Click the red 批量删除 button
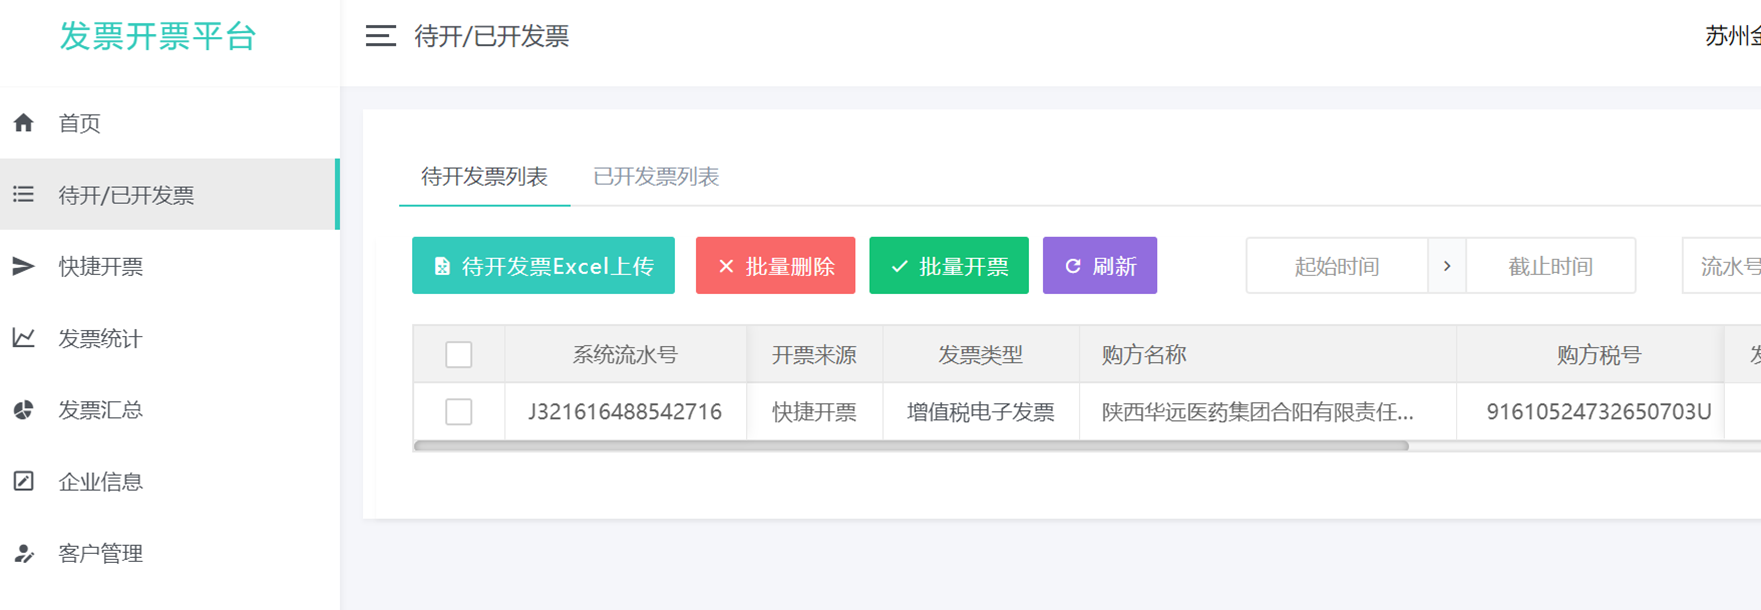Viewport: 1761px width, 610px height. pyautogui.click(x=775, y=266)
